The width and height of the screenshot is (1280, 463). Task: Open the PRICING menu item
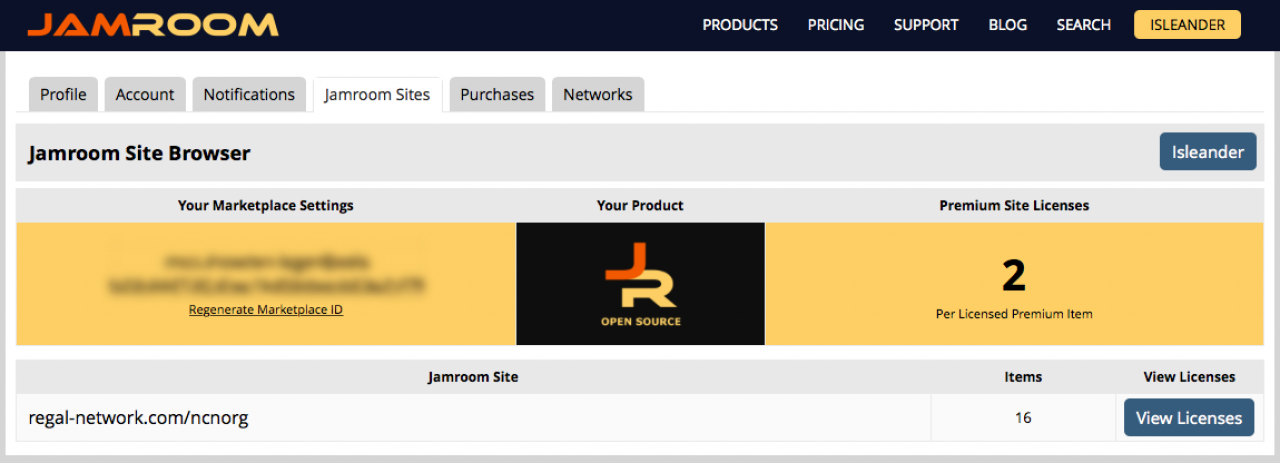tap(836, 25)
